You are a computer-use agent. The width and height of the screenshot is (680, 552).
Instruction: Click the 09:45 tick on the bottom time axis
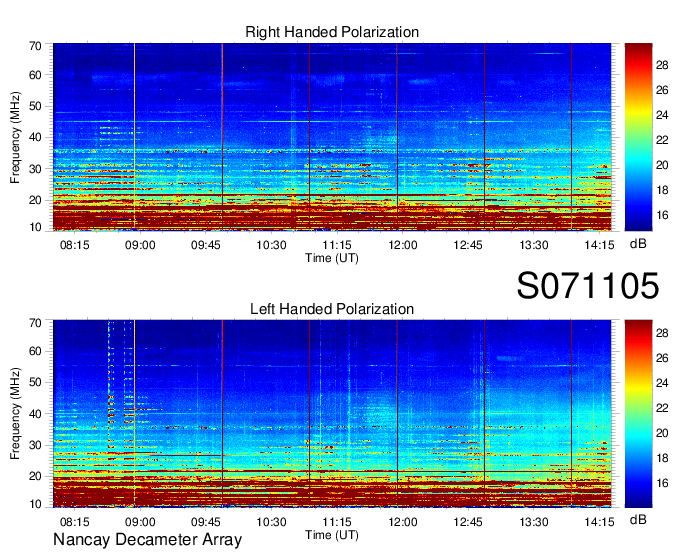(206, 522)
